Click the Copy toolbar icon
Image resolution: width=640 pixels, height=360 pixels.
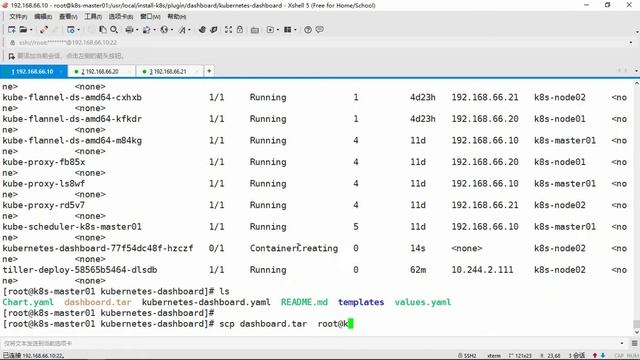(103, 29)
